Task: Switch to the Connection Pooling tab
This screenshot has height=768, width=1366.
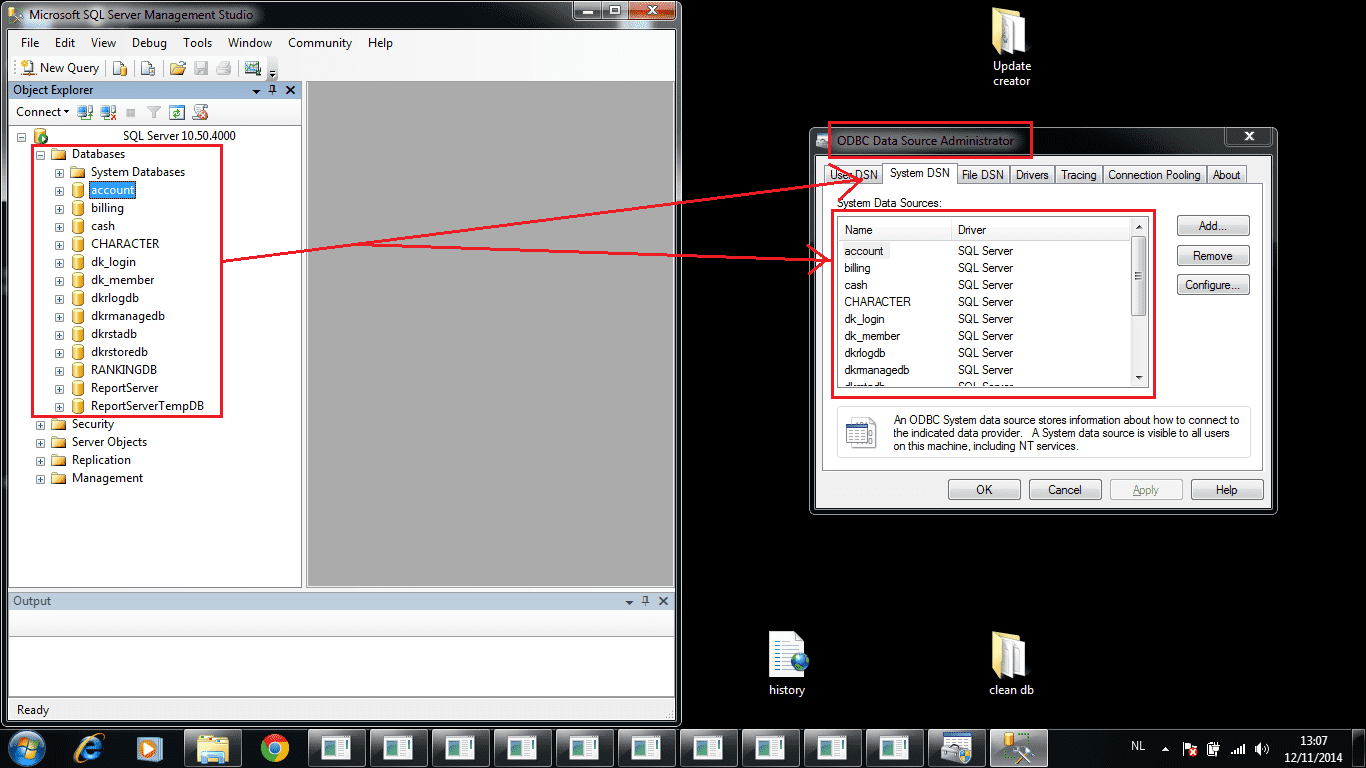Action: (1154, 175)
